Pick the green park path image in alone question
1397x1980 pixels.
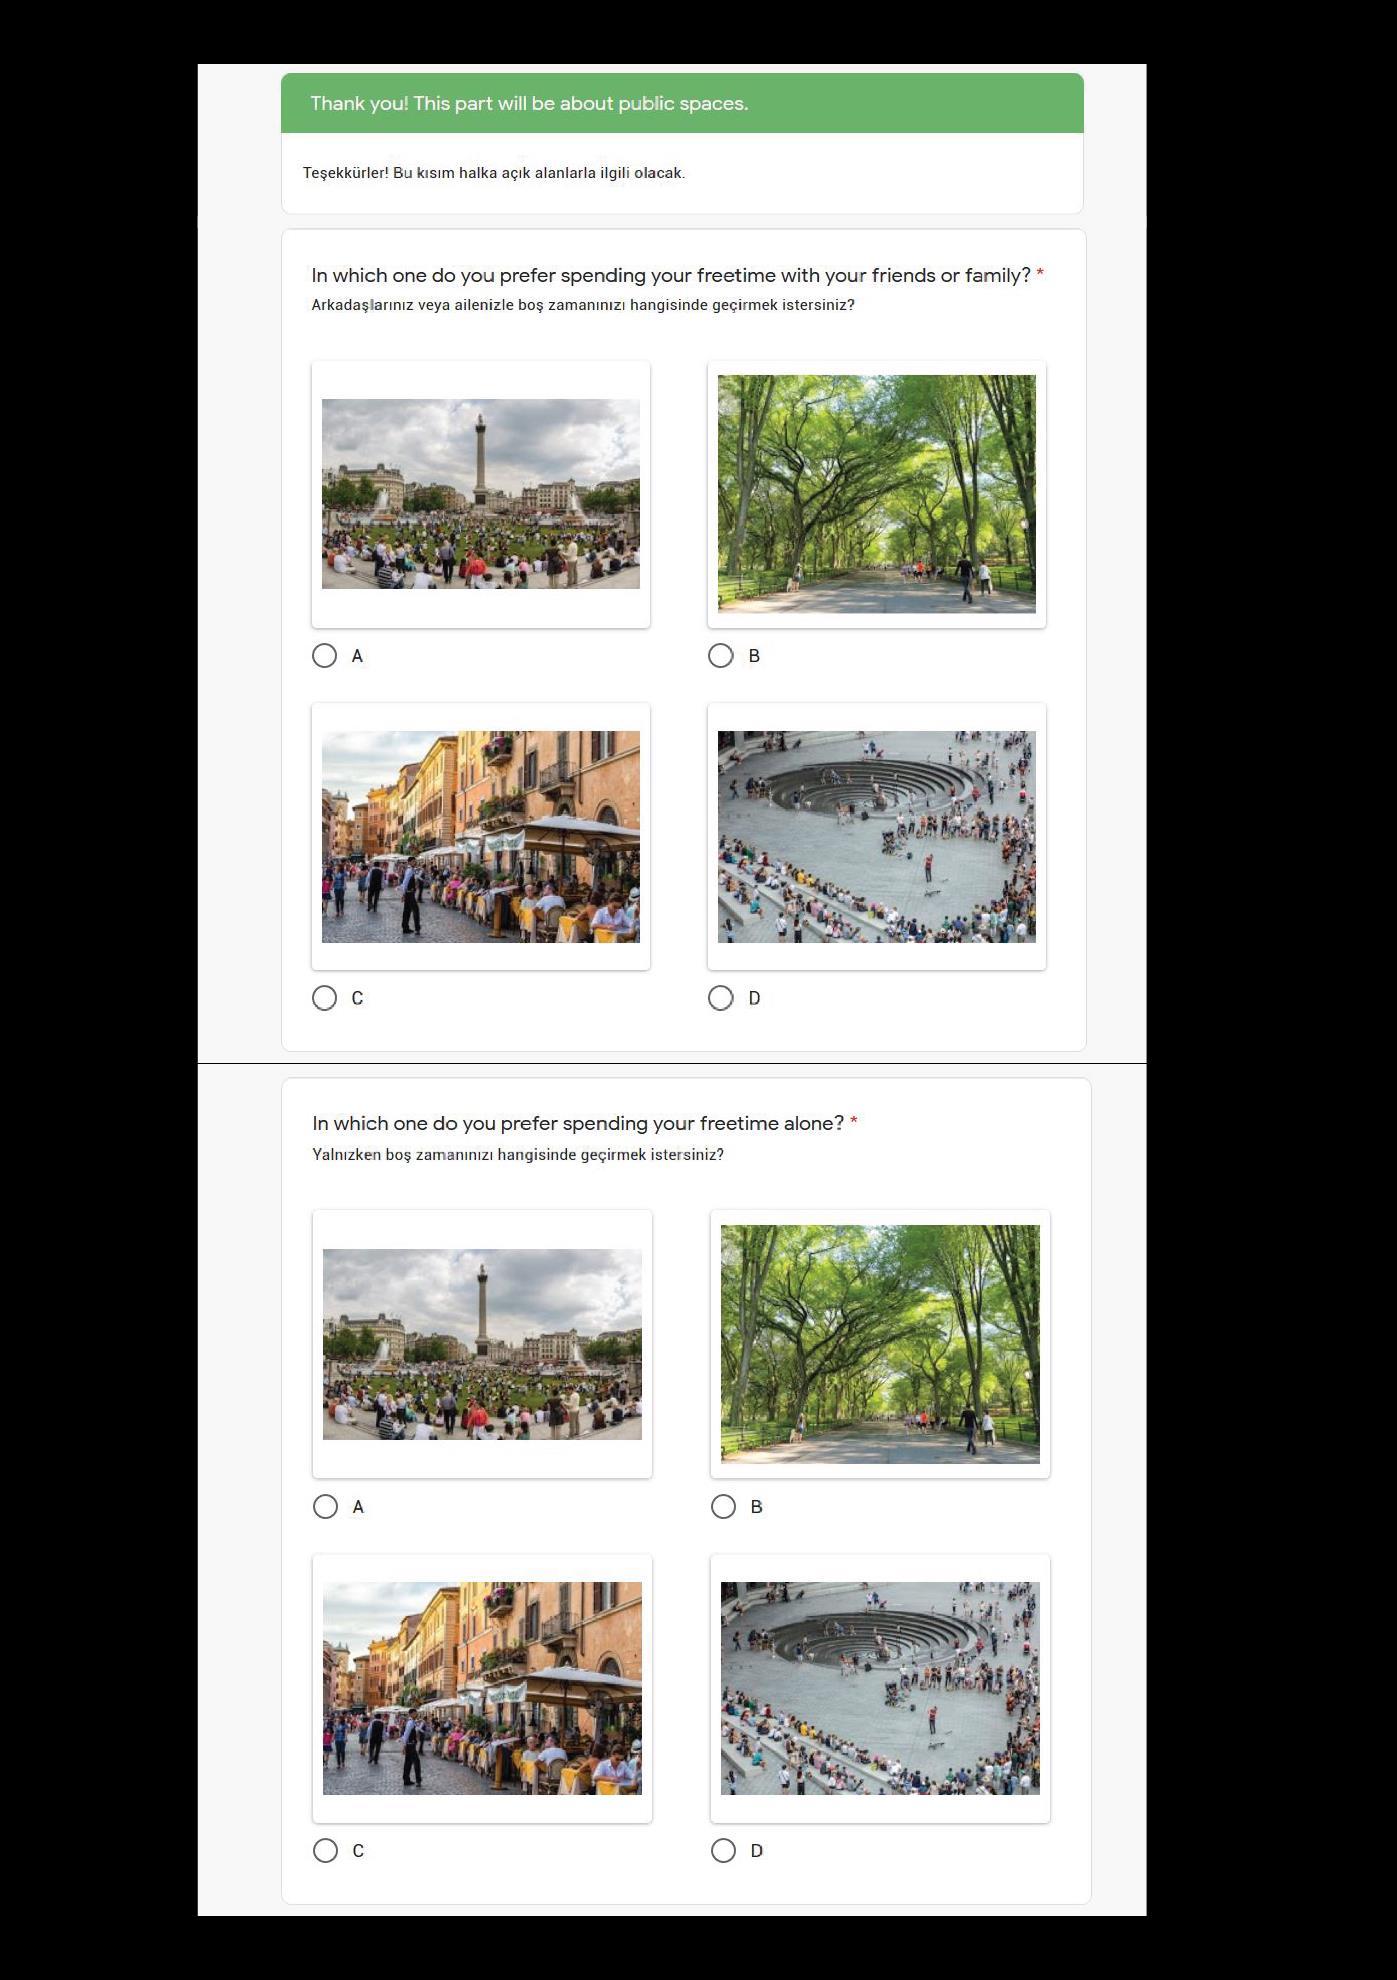[x=880, y=1345]
